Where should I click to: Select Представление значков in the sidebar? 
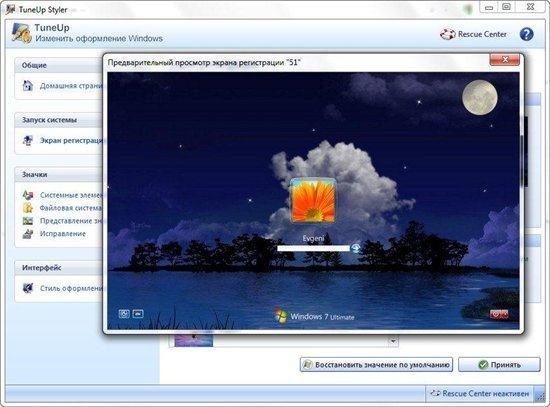72,221
